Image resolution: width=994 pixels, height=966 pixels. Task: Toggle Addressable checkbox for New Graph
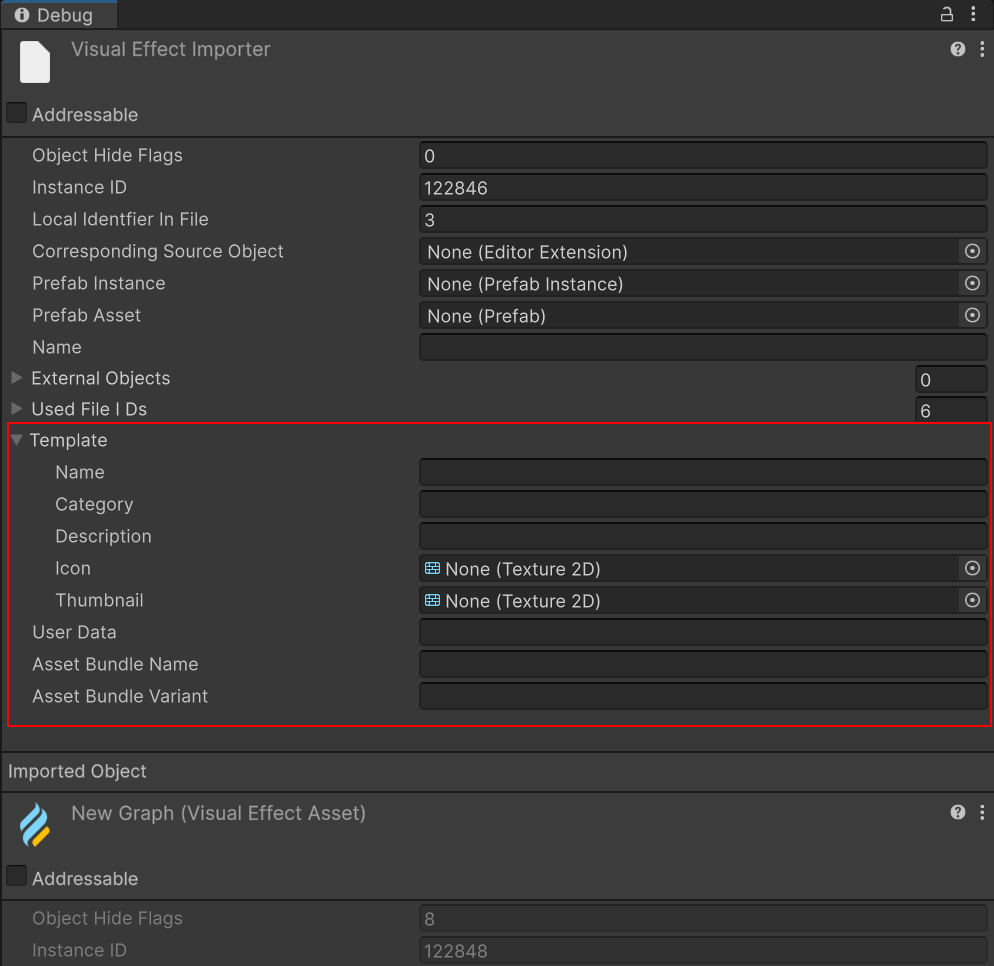point(17,877)
